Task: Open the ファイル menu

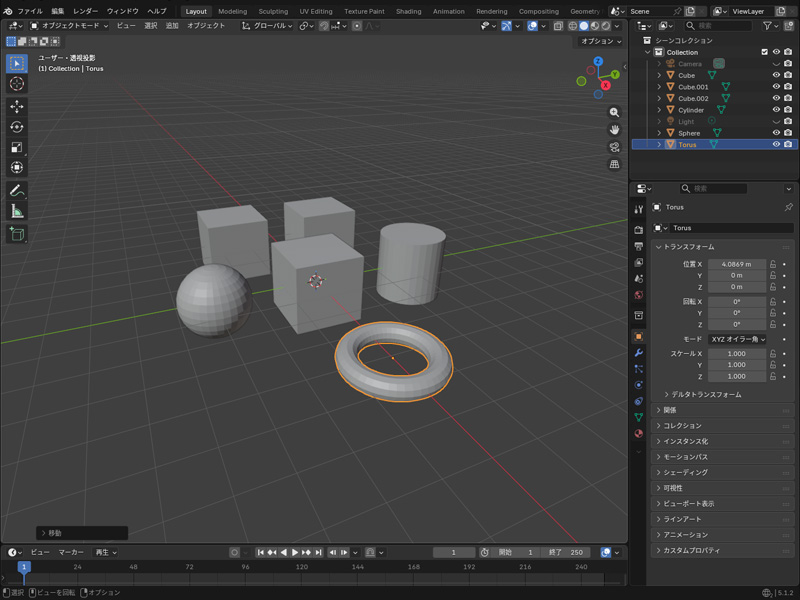Action: pos(30,11)
